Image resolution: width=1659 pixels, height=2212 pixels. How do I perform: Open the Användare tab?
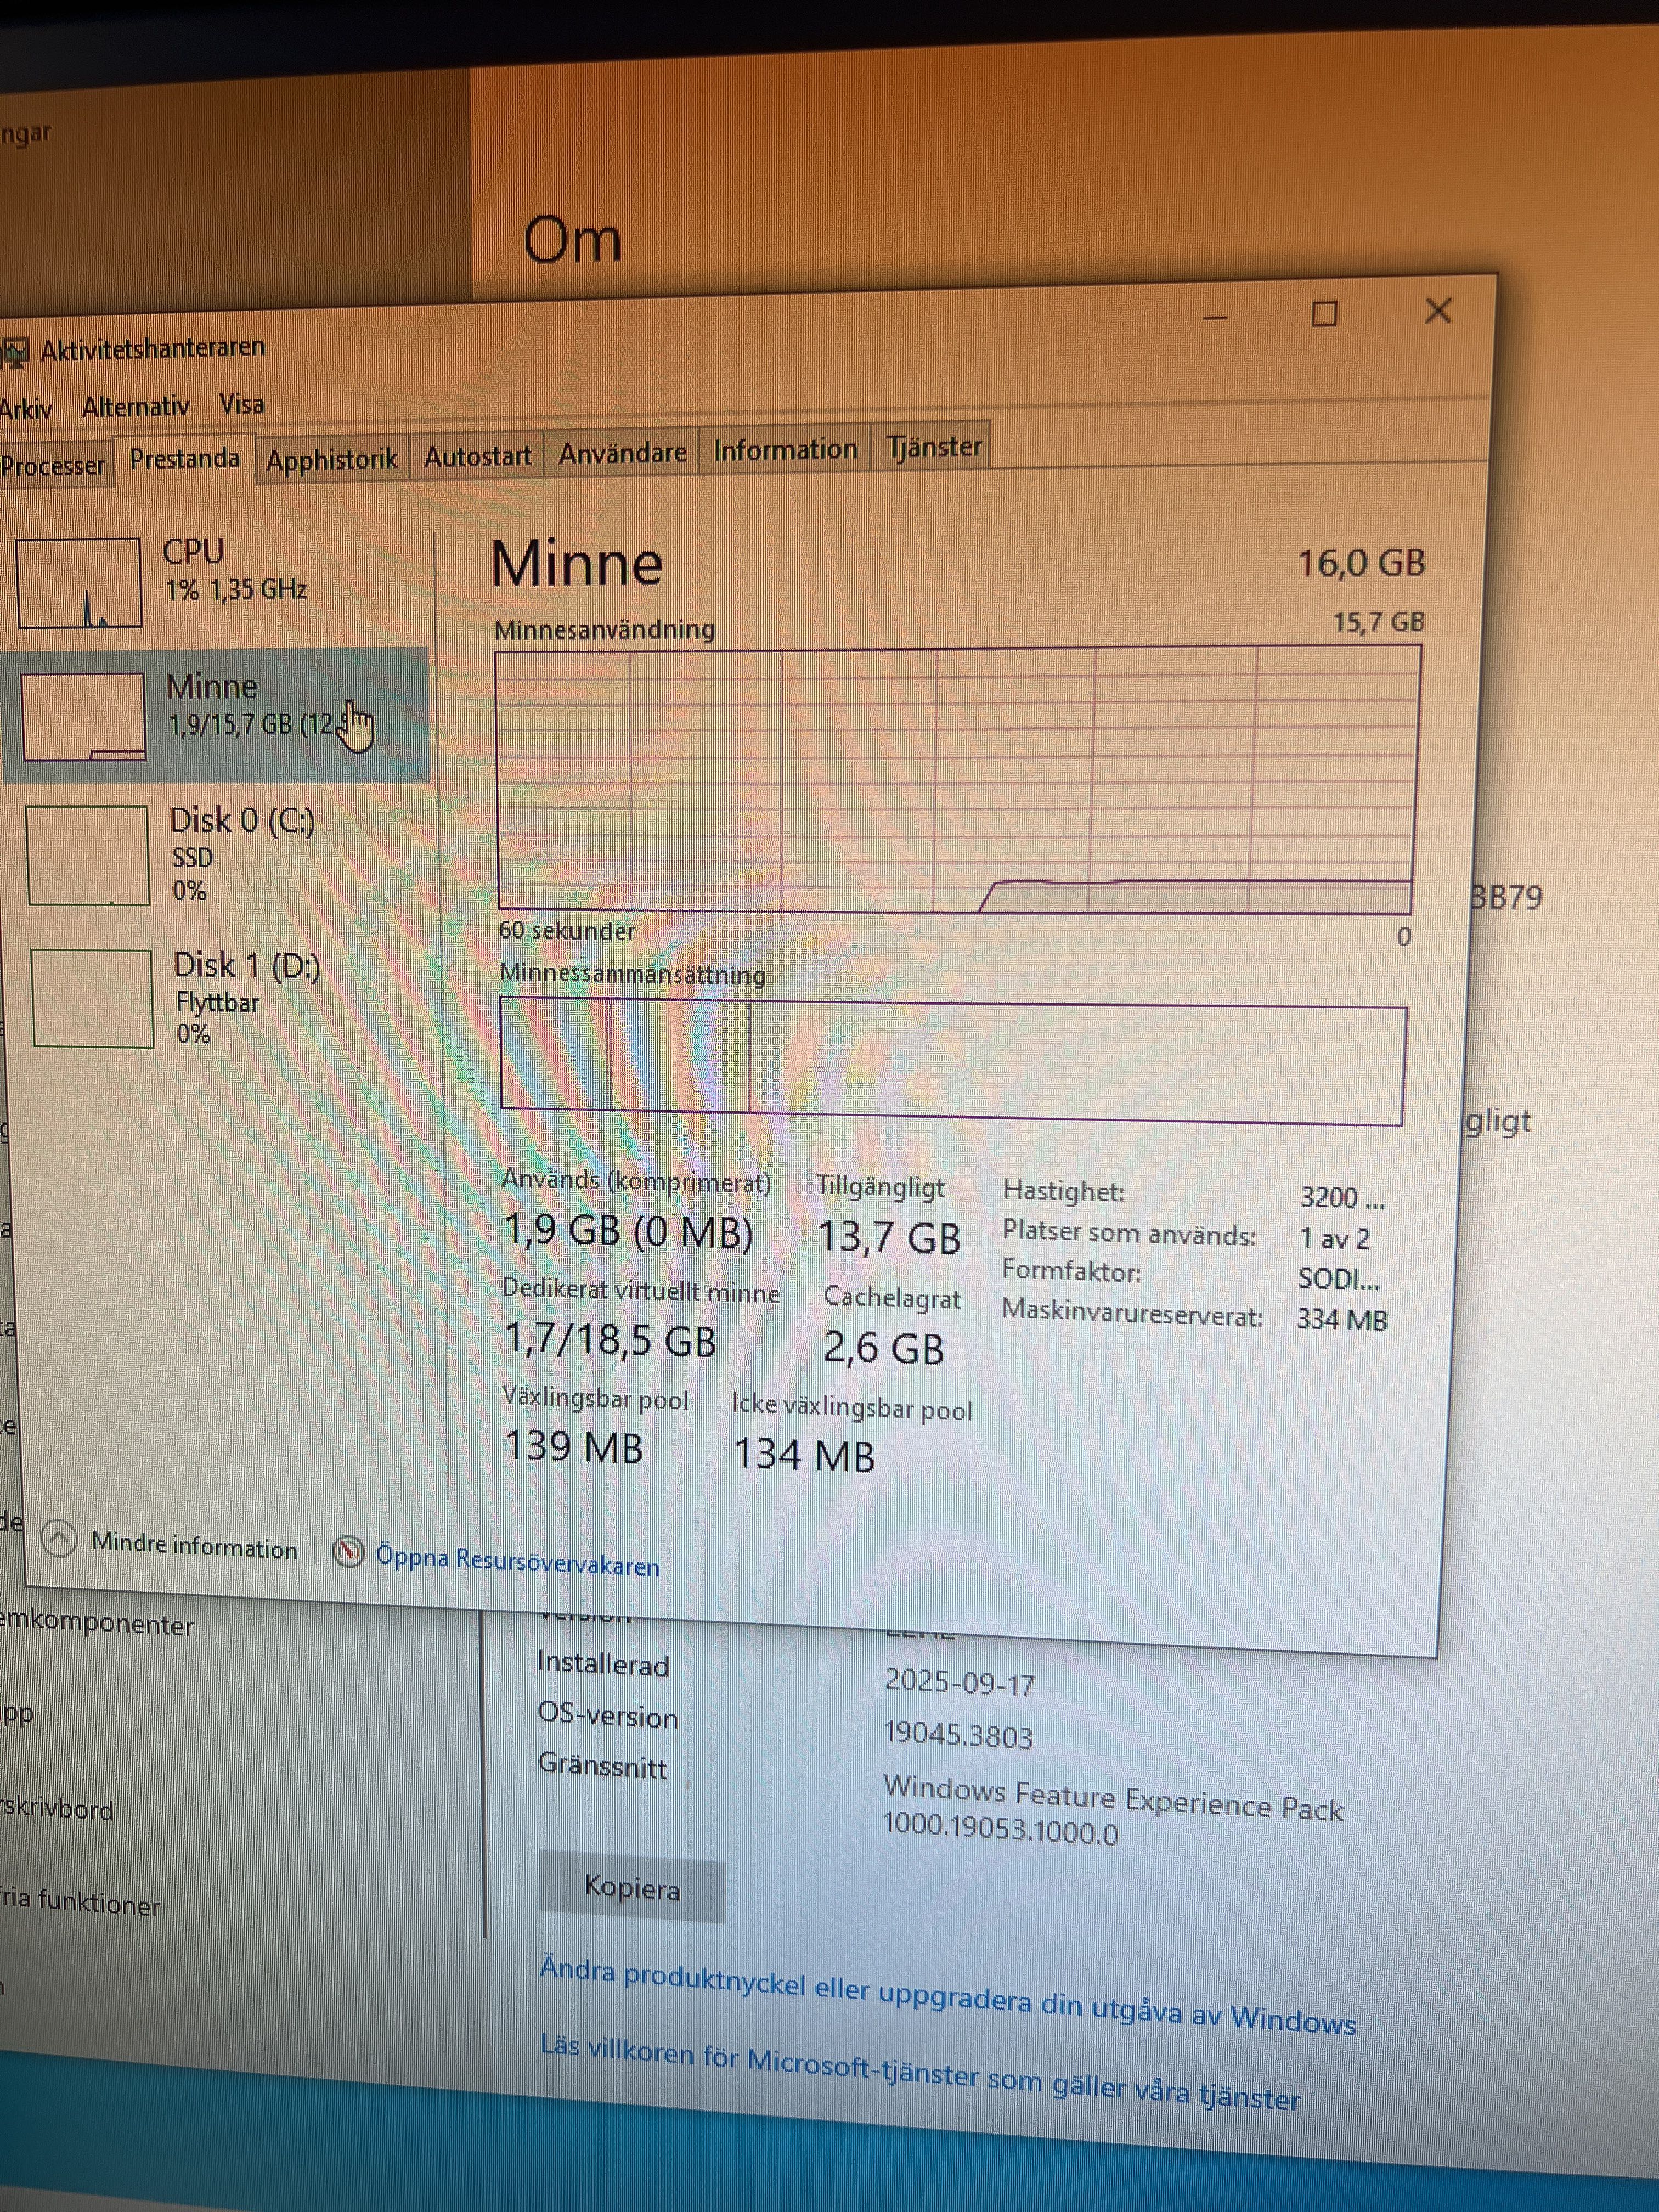tap(622, 452)
